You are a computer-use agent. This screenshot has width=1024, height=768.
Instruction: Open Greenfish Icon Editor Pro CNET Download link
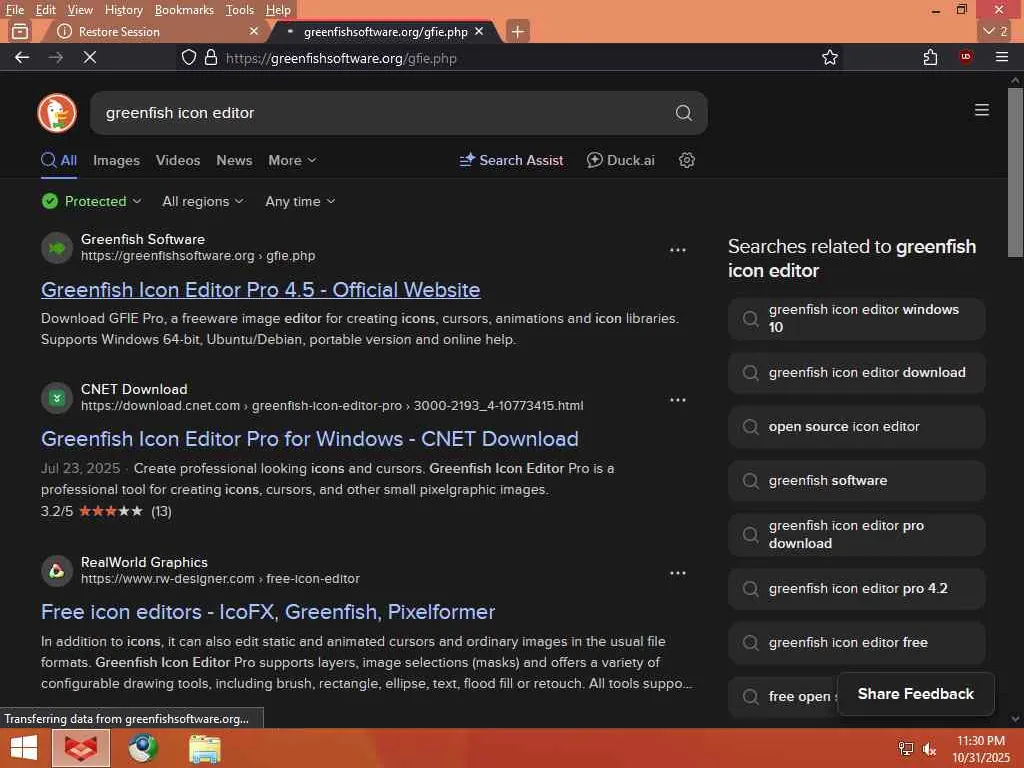pyautogui.click(x=310, y=439)
